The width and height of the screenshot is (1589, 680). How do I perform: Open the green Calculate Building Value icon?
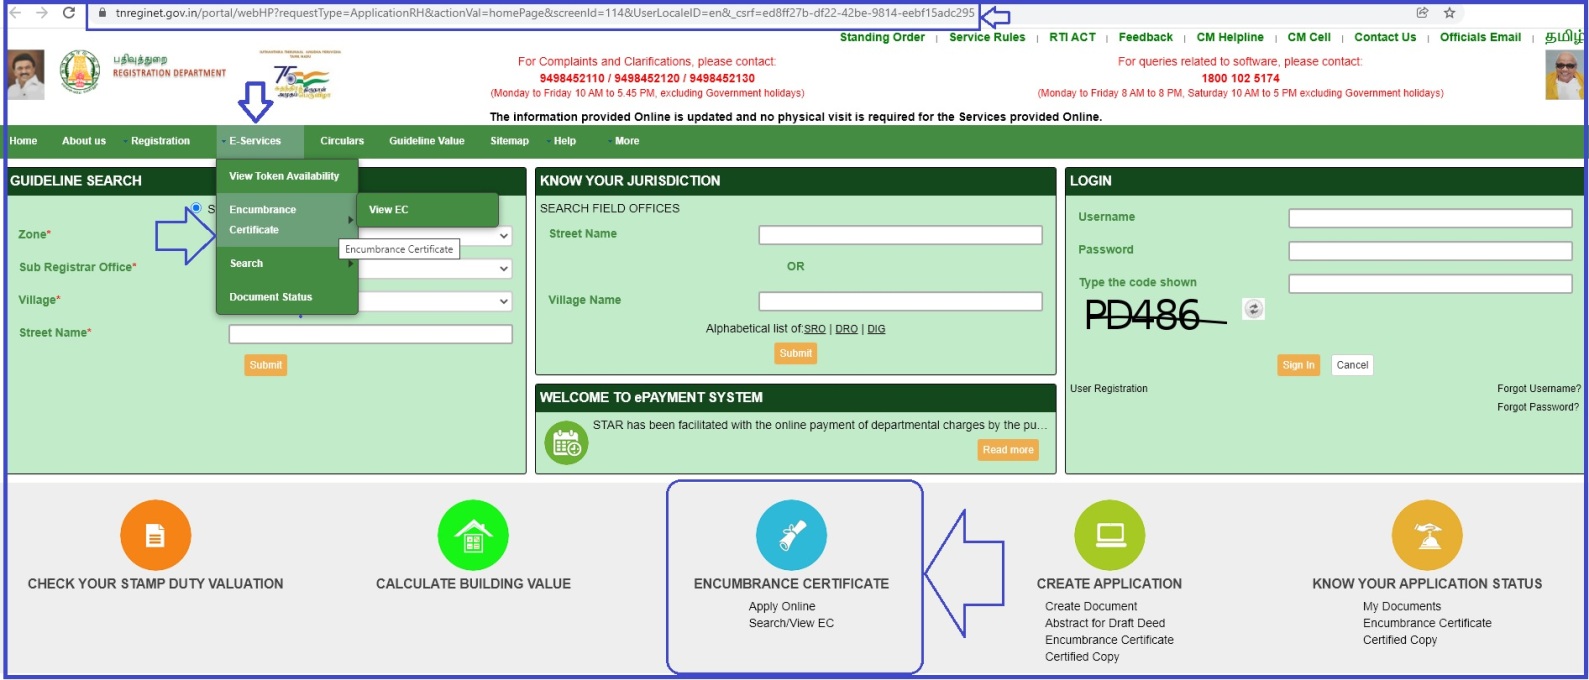pos(473,536)
